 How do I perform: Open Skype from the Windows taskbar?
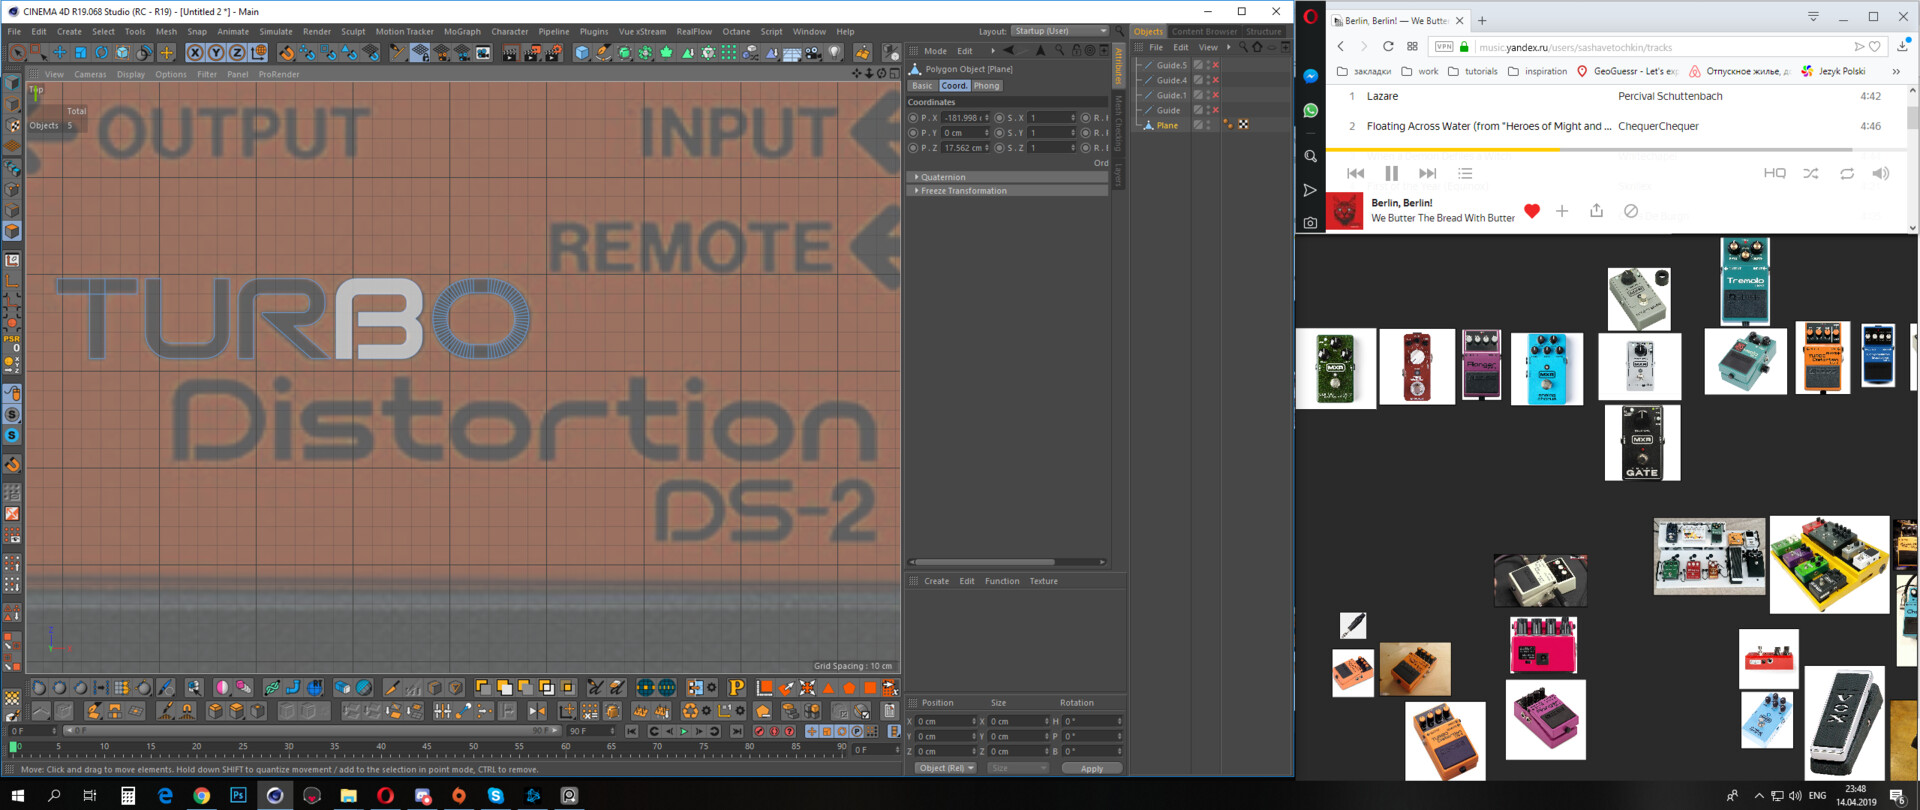pos(496,795)
